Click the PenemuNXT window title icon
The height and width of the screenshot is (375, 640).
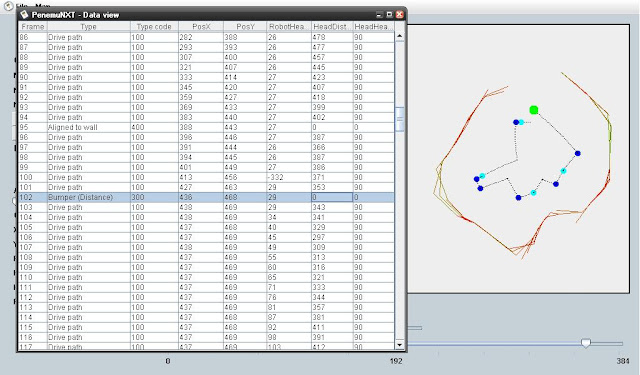pos(24,15)
